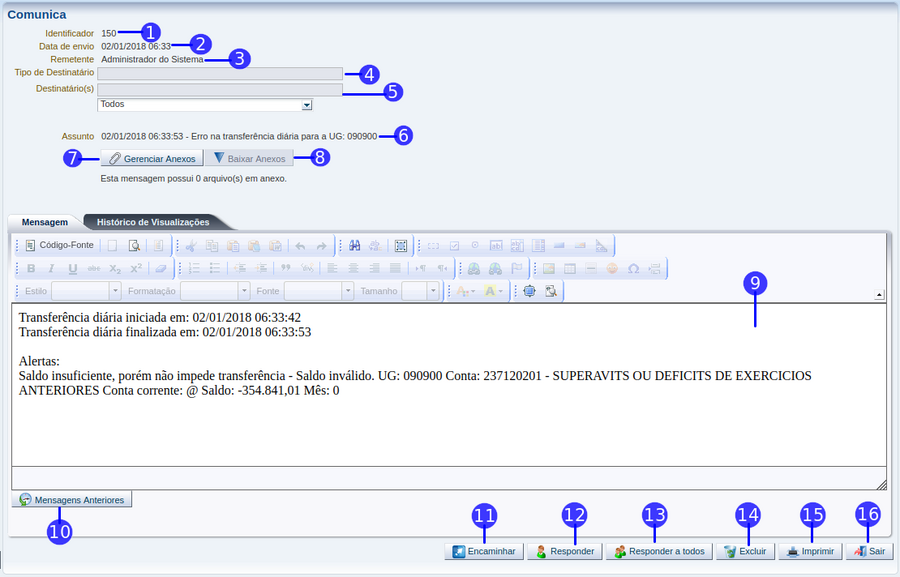Click the Maximize editor icon
Image resolution: width=900 pixels, height=577 pixels.
pos(529,291)
